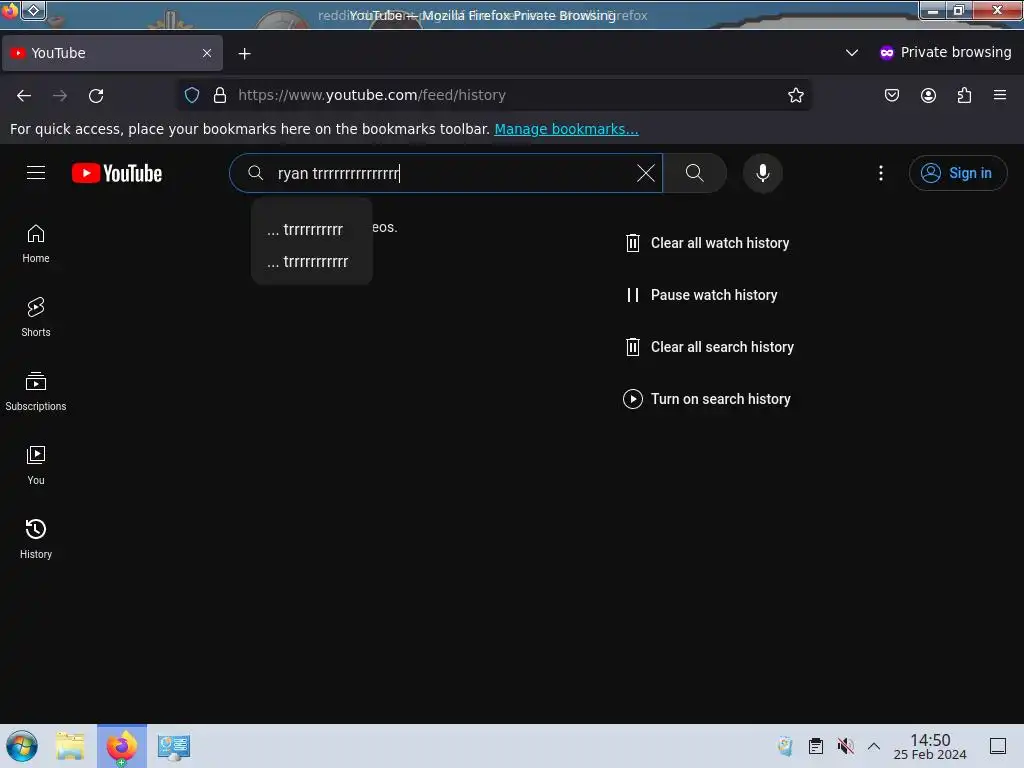Close the YouTube tab
1024x768 pixels.
click(x=207, y=53)
